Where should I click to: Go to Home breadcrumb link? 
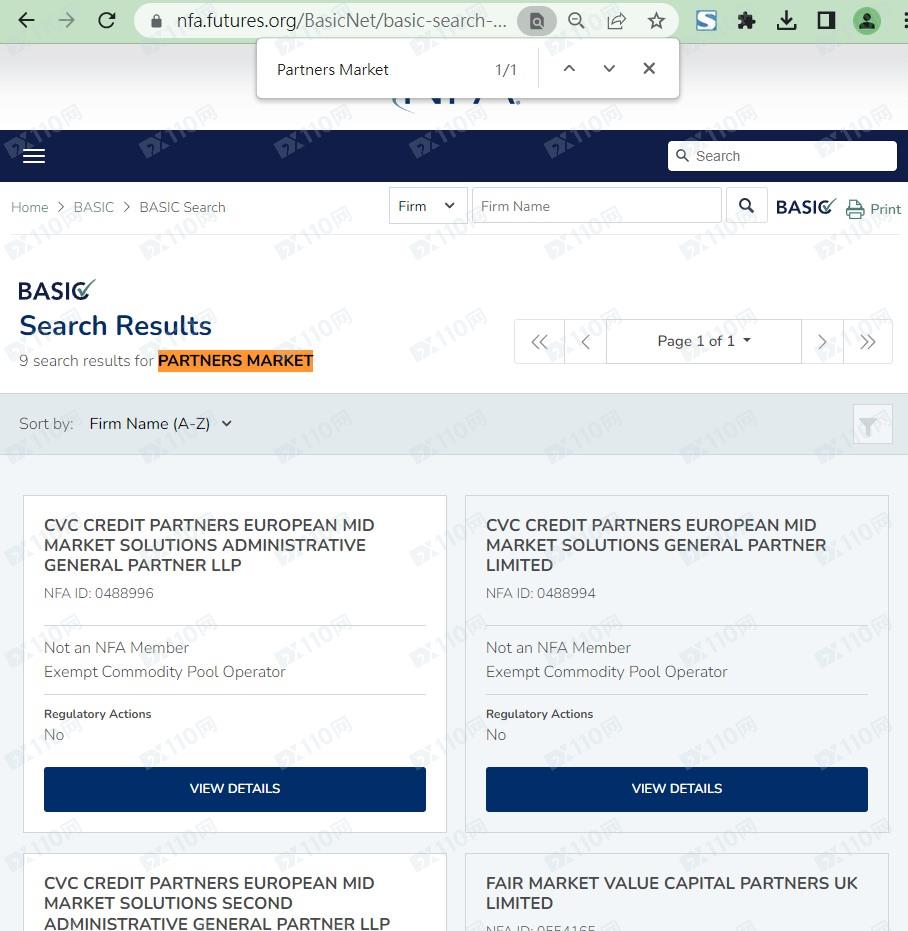pos(30,207)
